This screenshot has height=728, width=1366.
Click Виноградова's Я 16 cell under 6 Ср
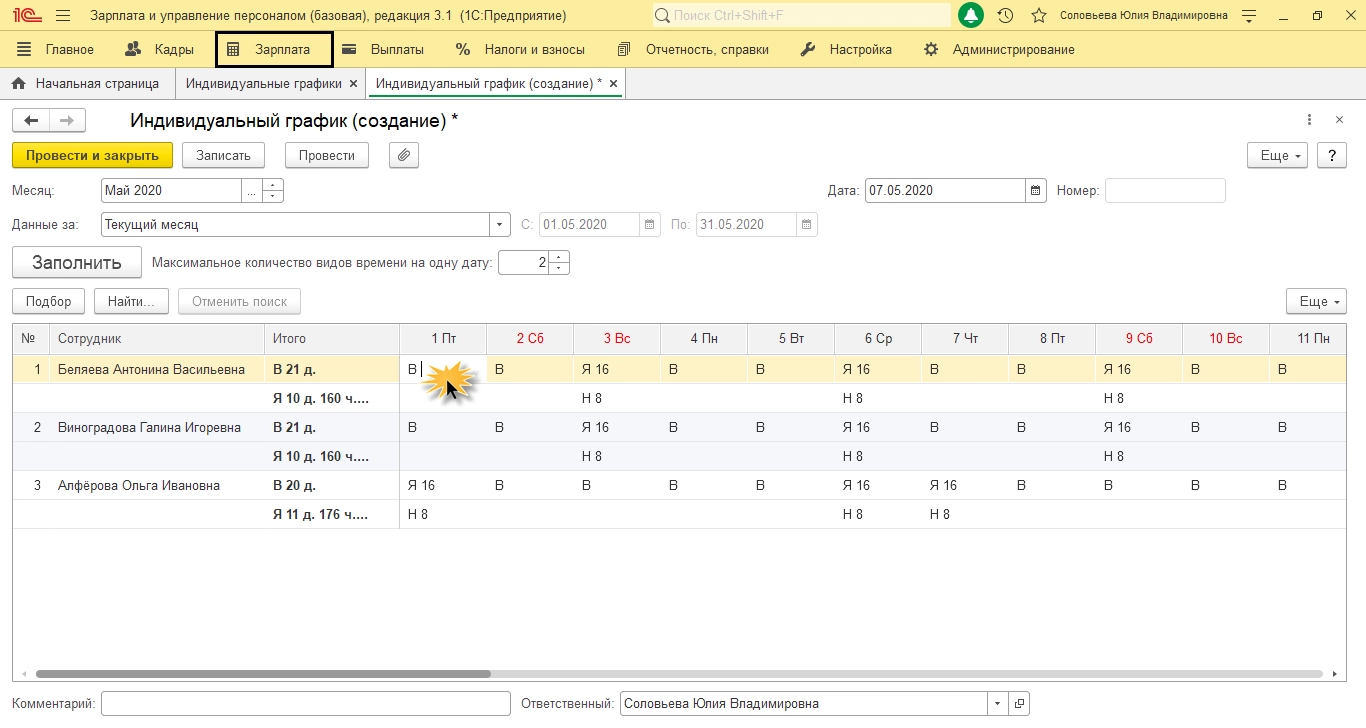878,428
